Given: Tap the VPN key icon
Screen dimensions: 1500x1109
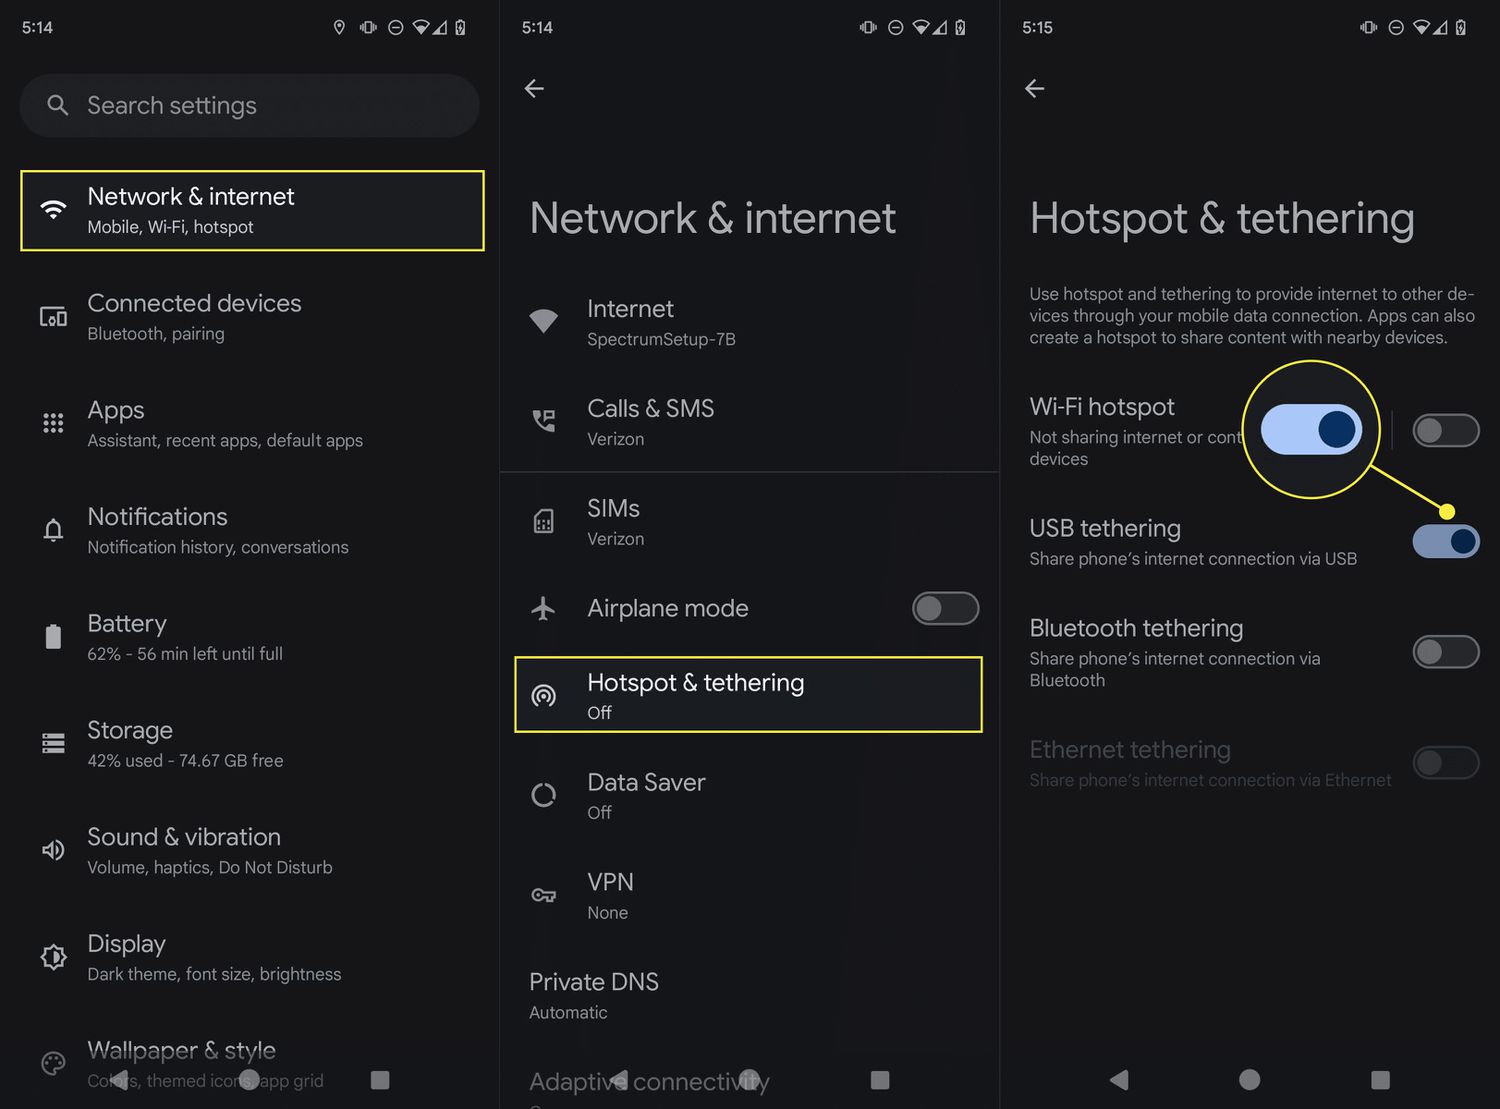Looking at the screenshot, I should coord(543,895).
